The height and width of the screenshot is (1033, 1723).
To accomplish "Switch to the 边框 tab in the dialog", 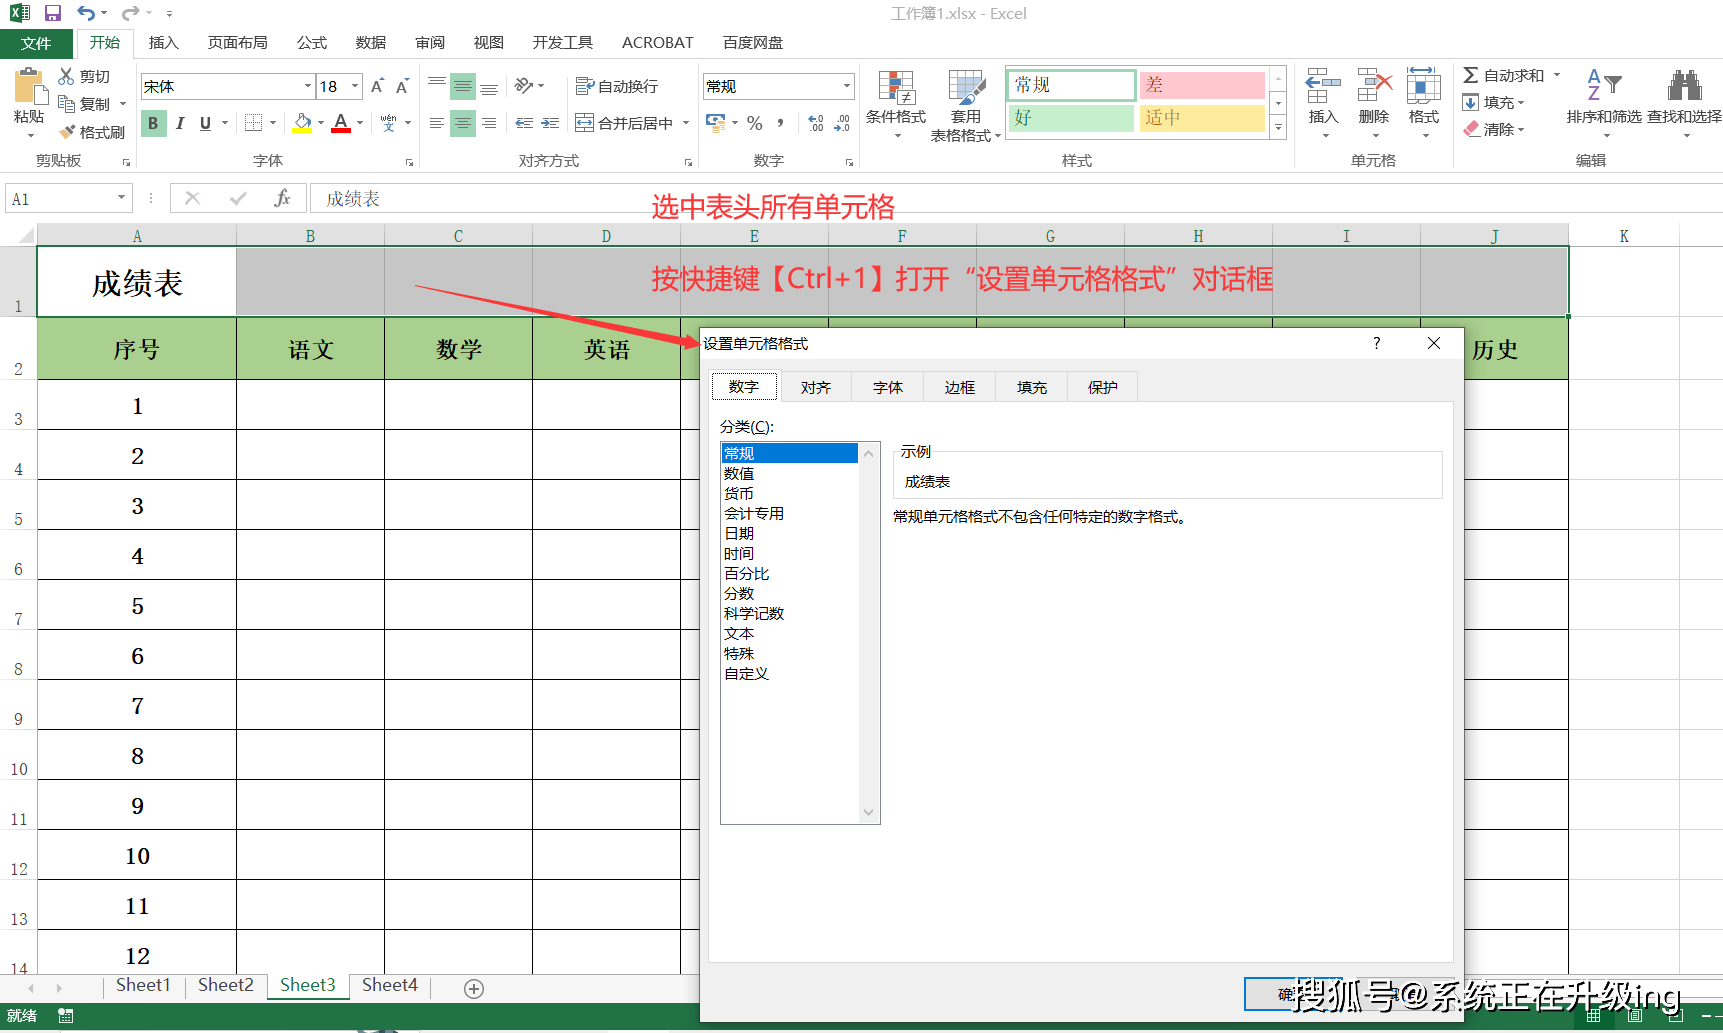I will pyautogui.click(x=958, y=386).
